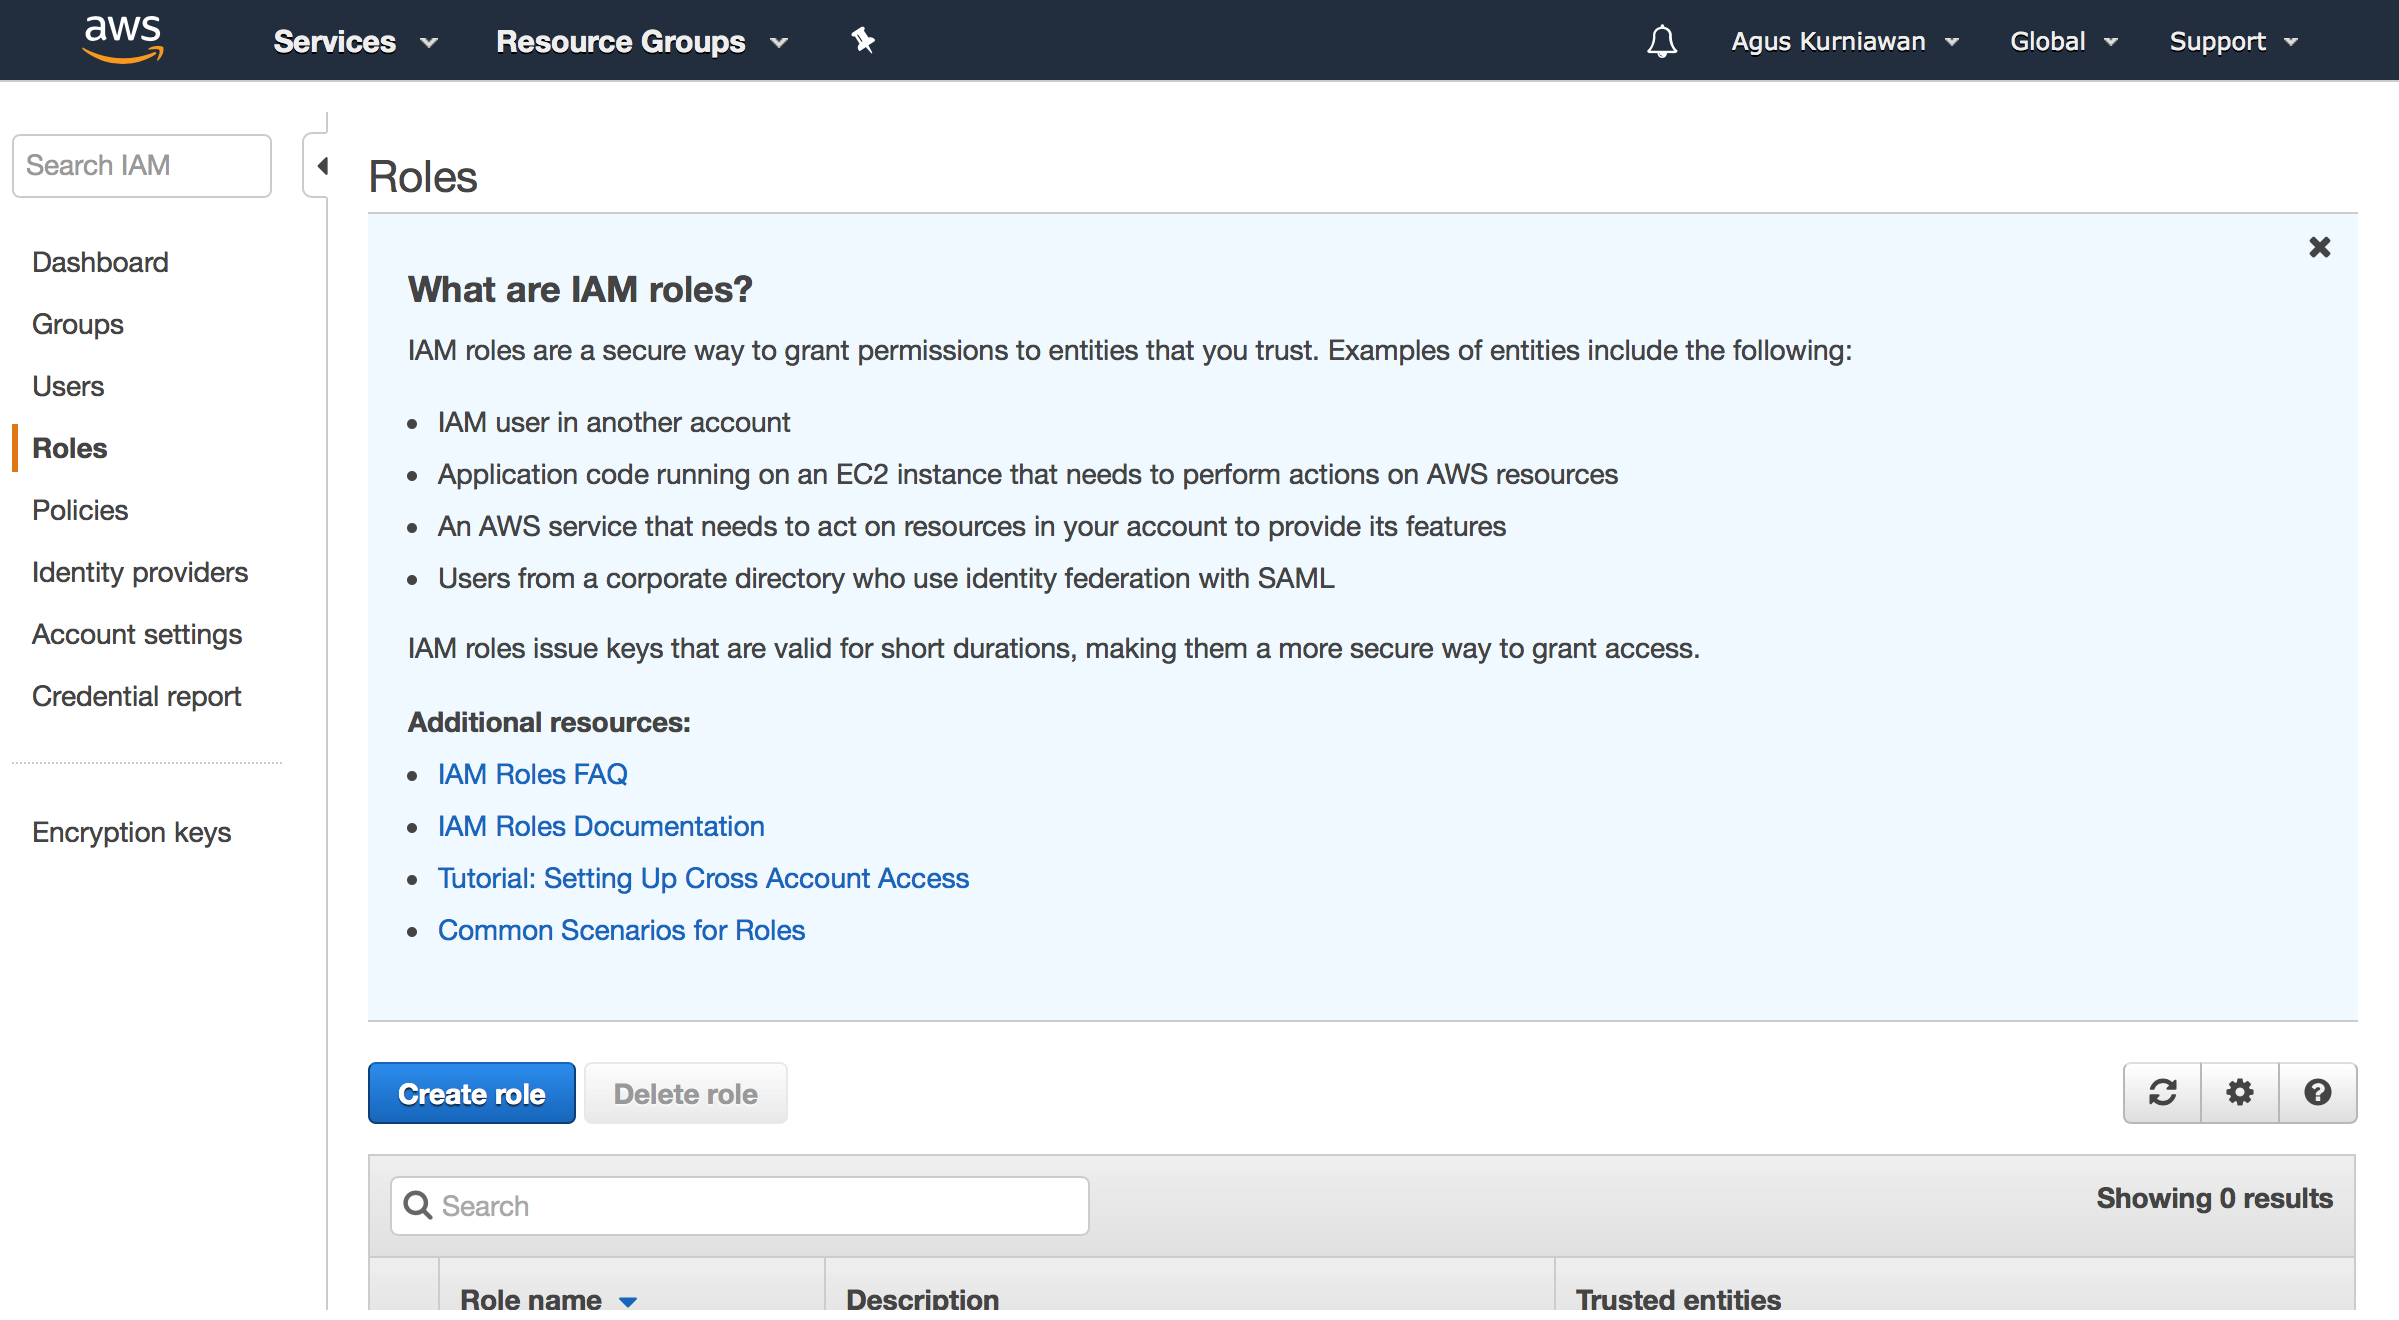The image size is (2399, 1320).
Task: Collapse the IAM sidebar with arrow
Action: [x=321, y=166]
